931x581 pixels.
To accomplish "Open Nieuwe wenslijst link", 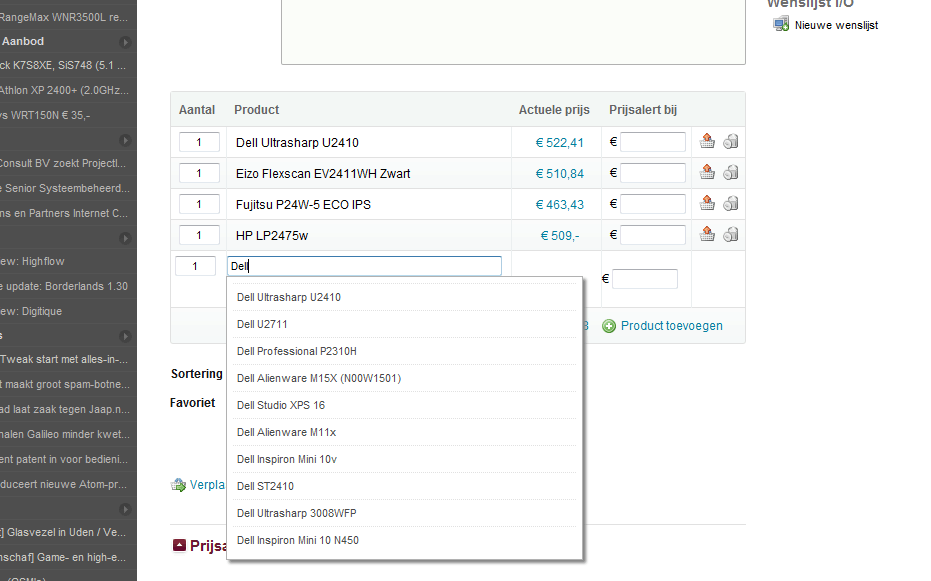I will click(x=836, y=25).
